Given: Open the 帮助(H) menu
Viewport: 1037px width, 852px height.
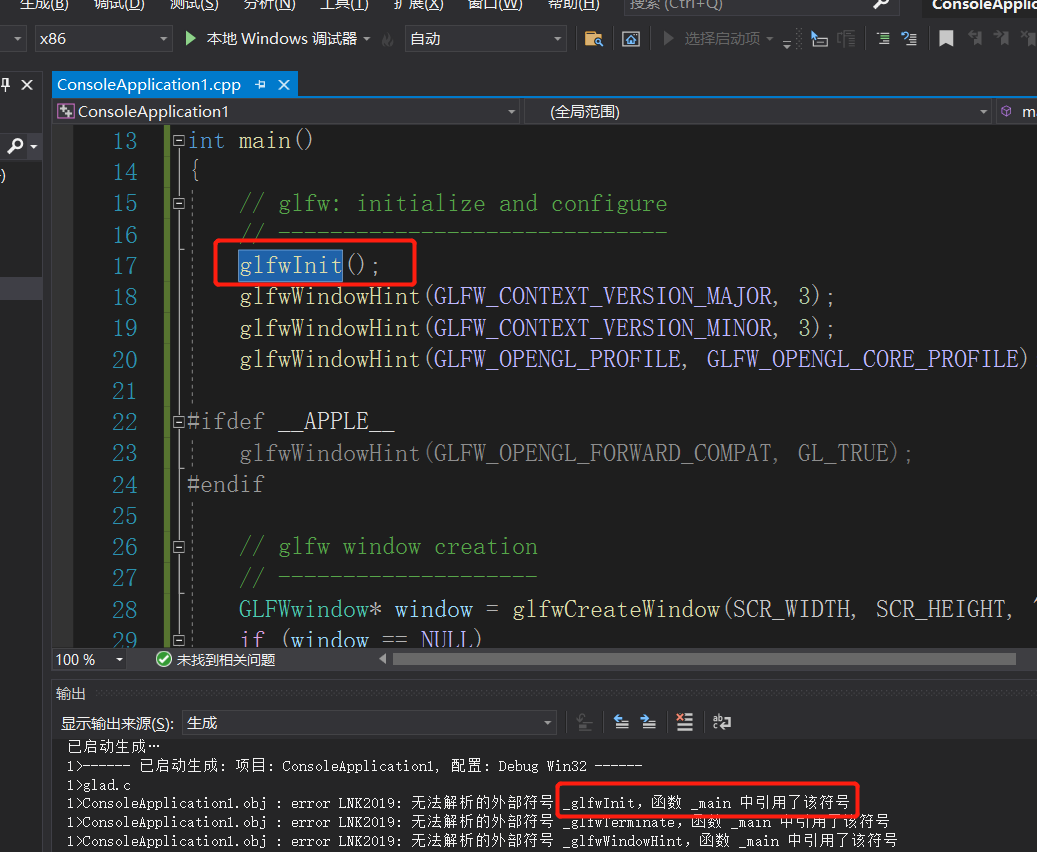Looking at the screenshot, I should 573,5.
